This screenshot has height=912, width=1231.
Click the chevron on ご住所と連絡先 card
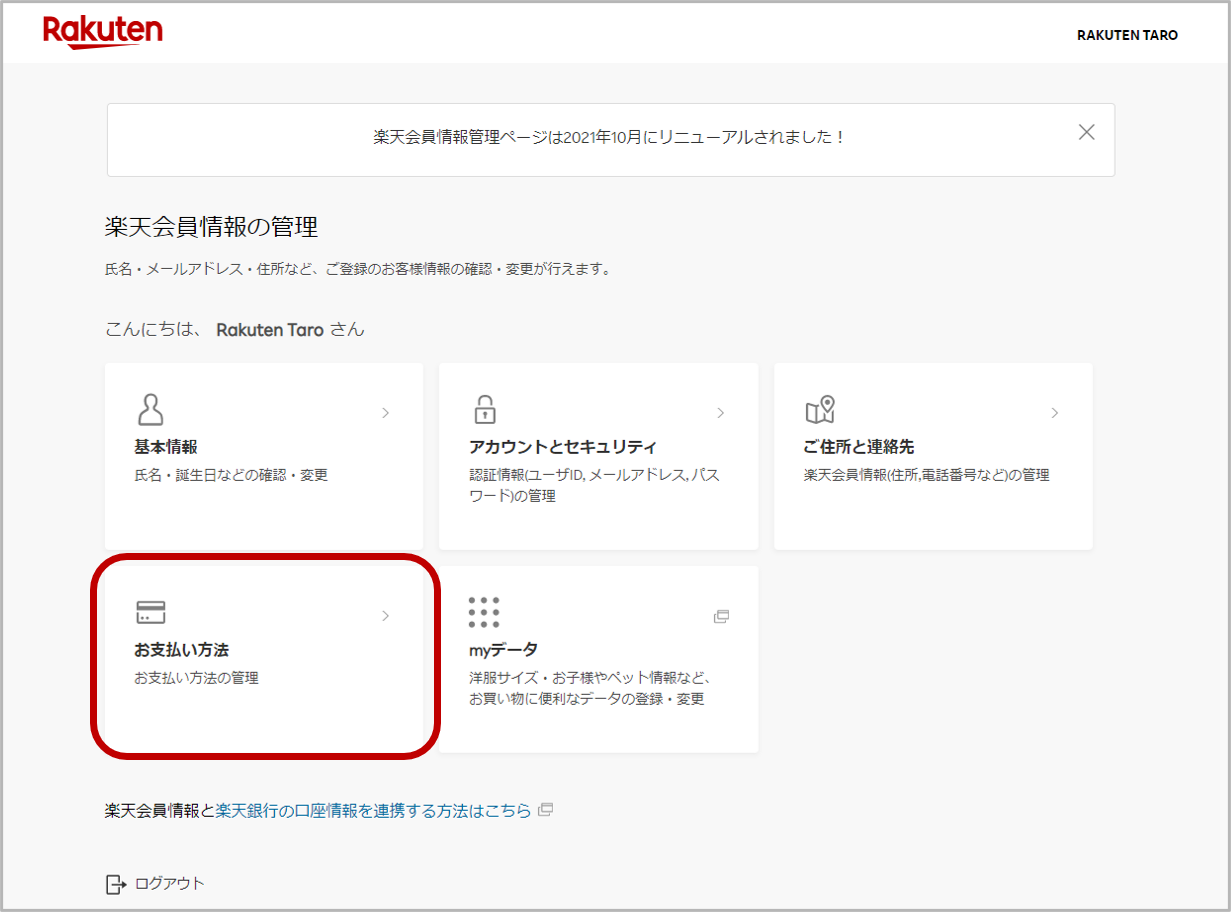click(x=1055, y=412)
